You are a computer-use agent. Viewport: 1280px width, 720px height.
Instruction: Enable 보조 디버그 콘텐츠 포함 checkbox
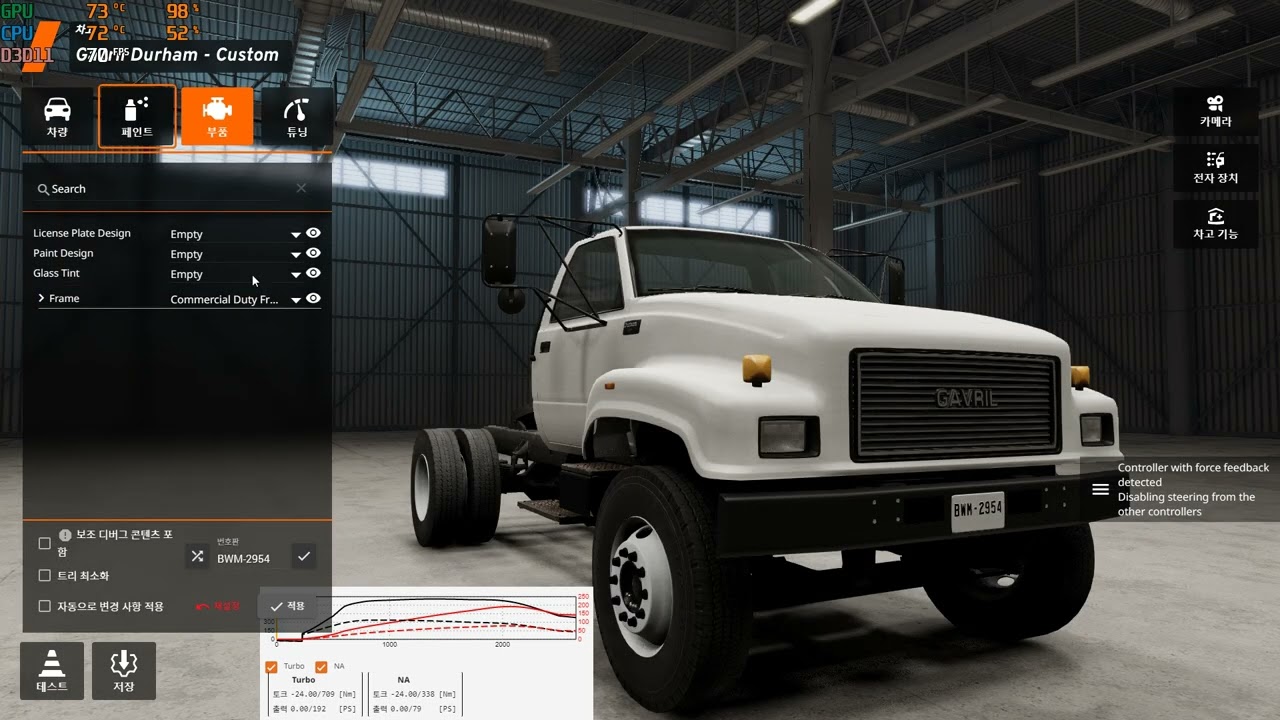pos(44,543)
